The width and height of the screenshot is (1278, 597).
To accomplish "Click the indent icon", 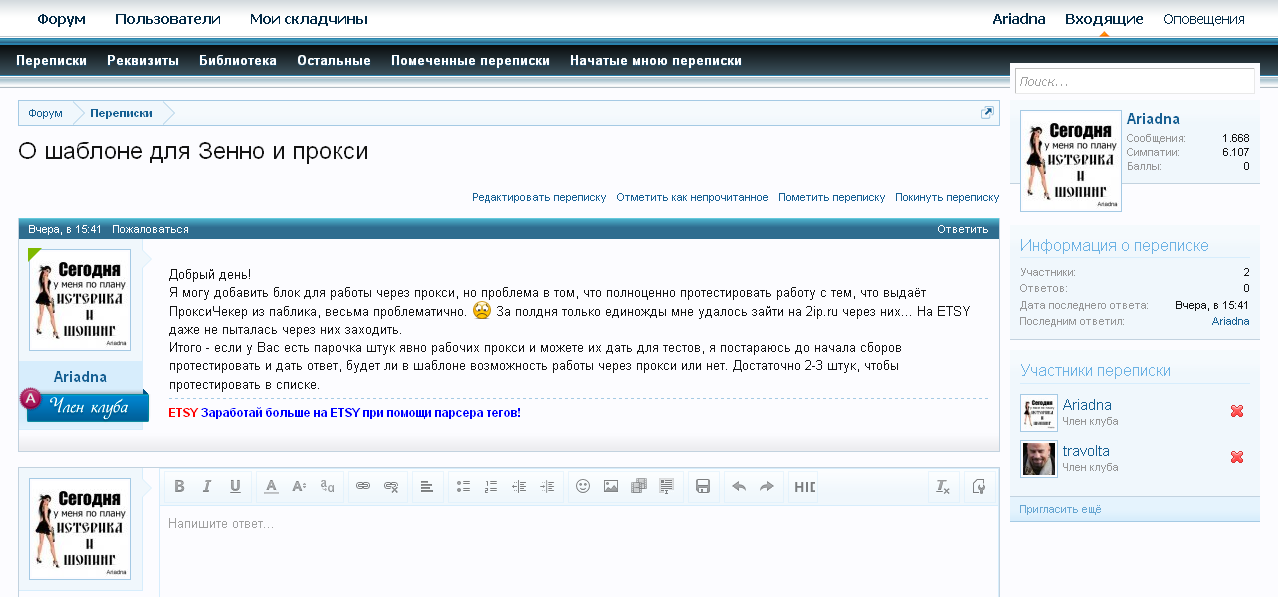I will [547, 486].
